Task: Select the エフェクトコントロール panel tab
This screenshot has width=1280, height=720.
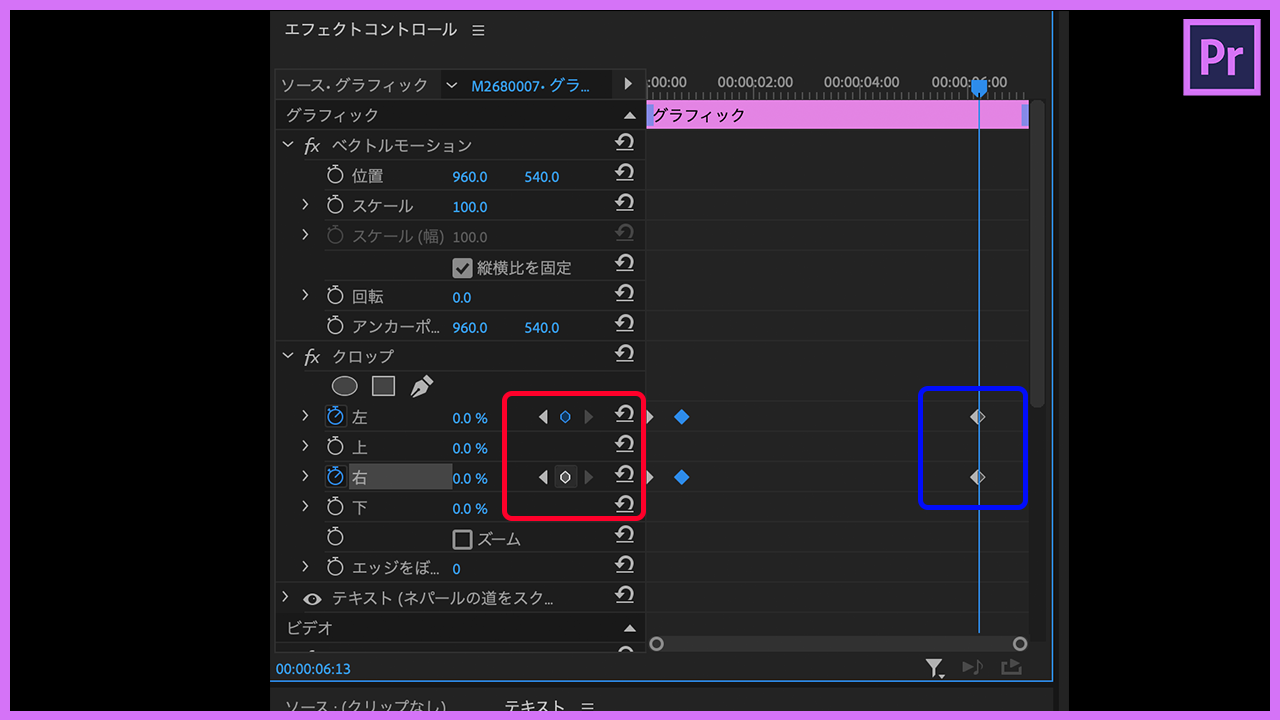Action: coord(370,30)
